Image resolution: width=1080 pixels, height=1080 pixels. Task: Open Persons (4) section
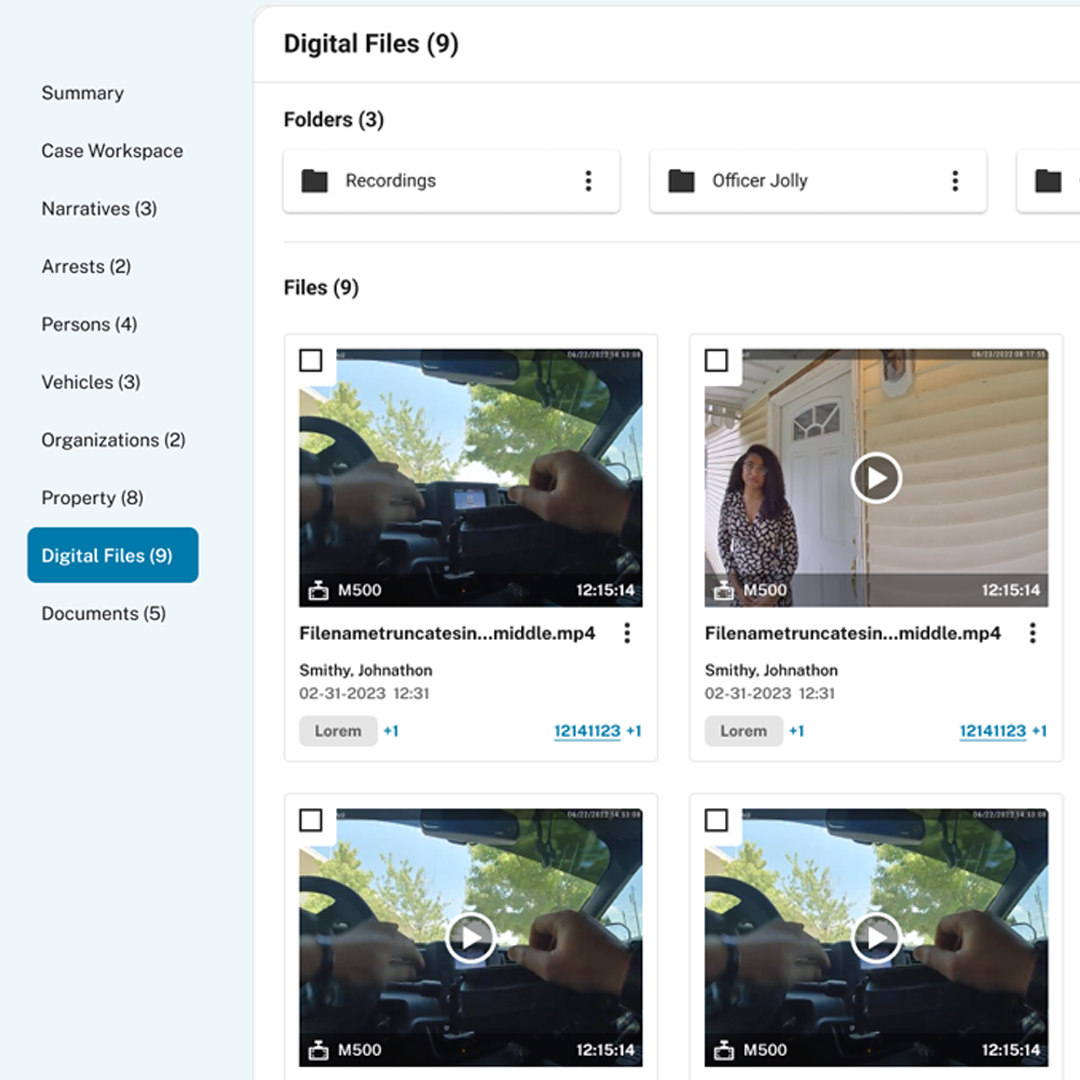(90, 324)
